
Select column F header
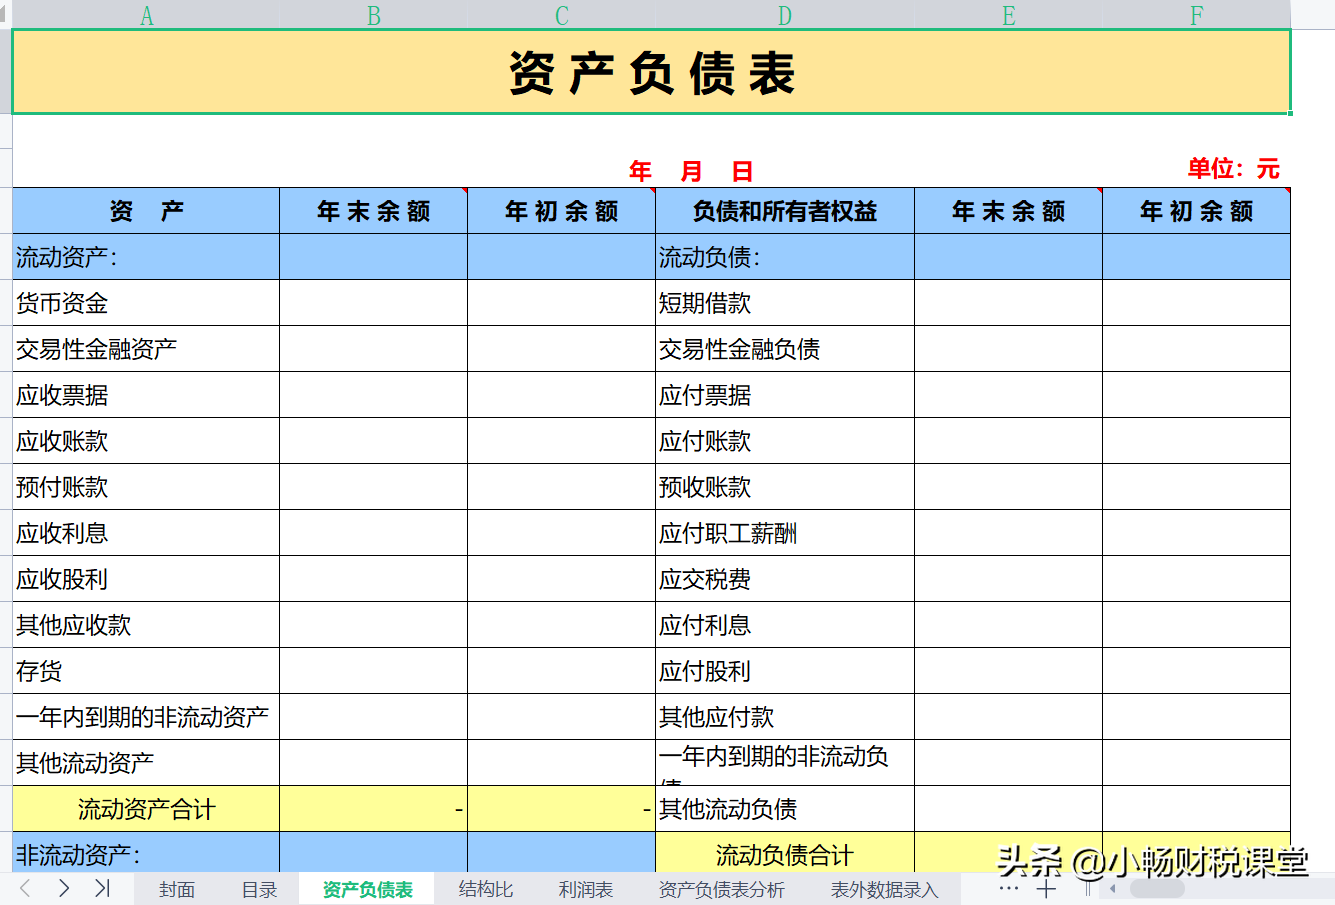pos(1196,15)
